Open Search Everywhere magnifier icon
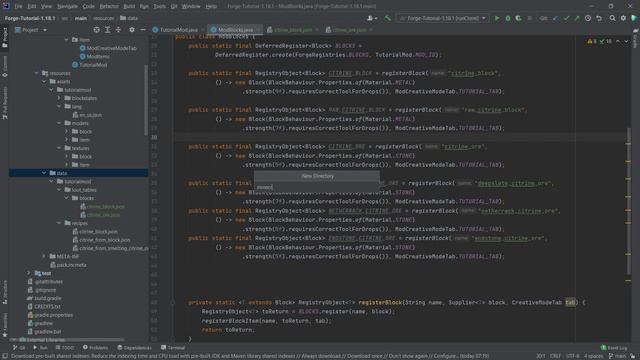The image size is (640, 360). click(613, 18)
